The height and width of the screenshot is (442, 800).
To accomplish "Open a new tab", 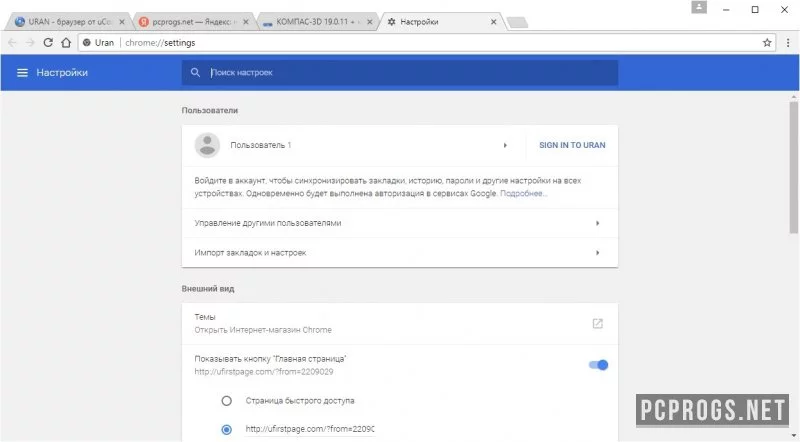I will 517,22.
